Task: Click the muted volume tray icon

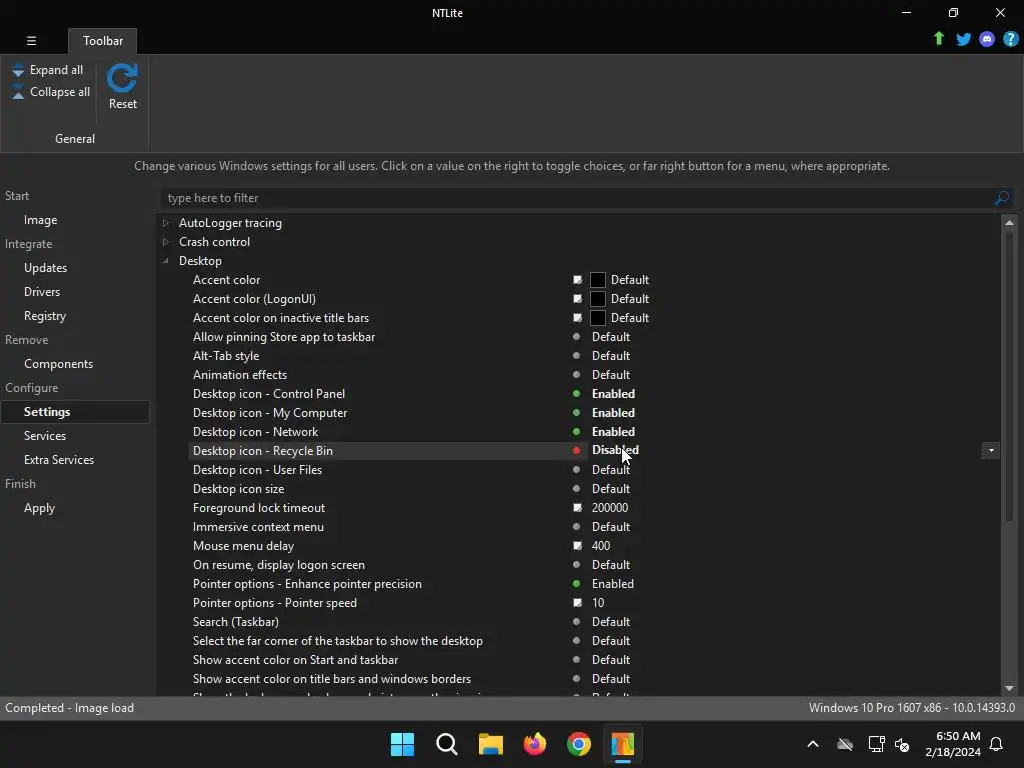Action: pyautogui.click(x=903, y=744)
